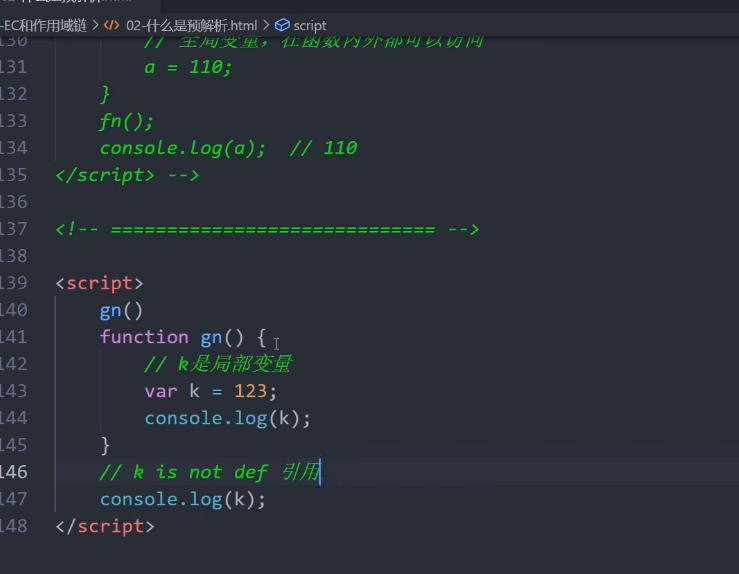Open the script breadcrumb segment
This screenshot has height=574, width=739.
(x=310, y=25)
